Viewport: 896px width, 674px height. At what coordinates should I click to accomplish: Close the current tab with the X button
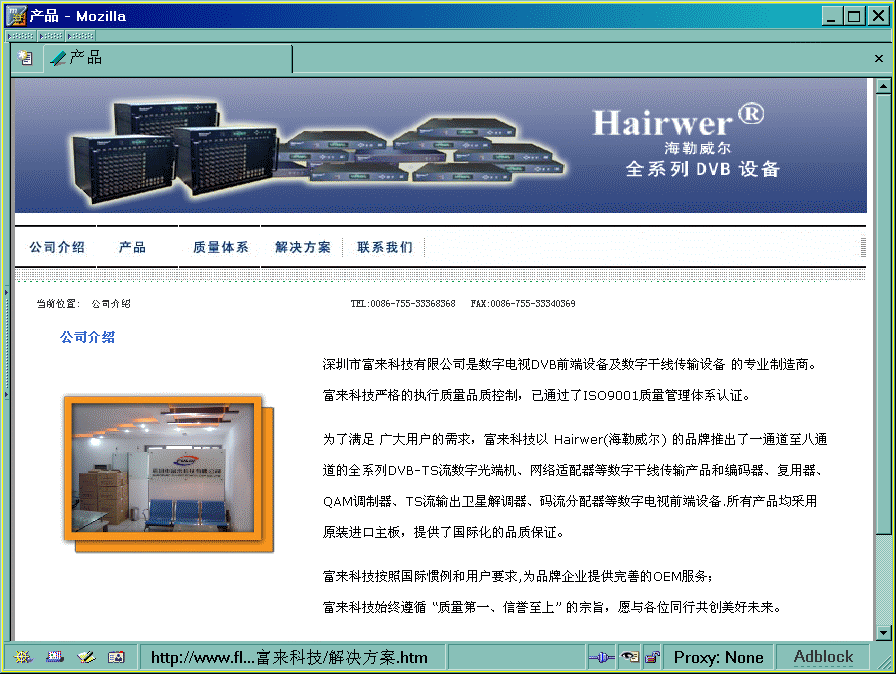[x=879, y=58]
